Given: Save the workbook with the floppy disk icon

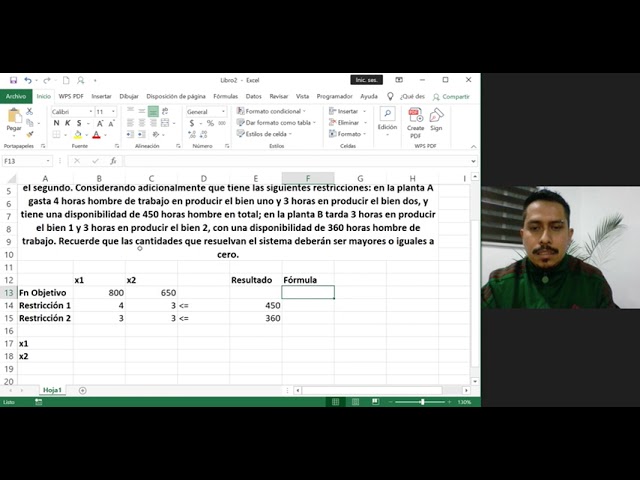Looking at the screenshot, I should coord(13,80).
